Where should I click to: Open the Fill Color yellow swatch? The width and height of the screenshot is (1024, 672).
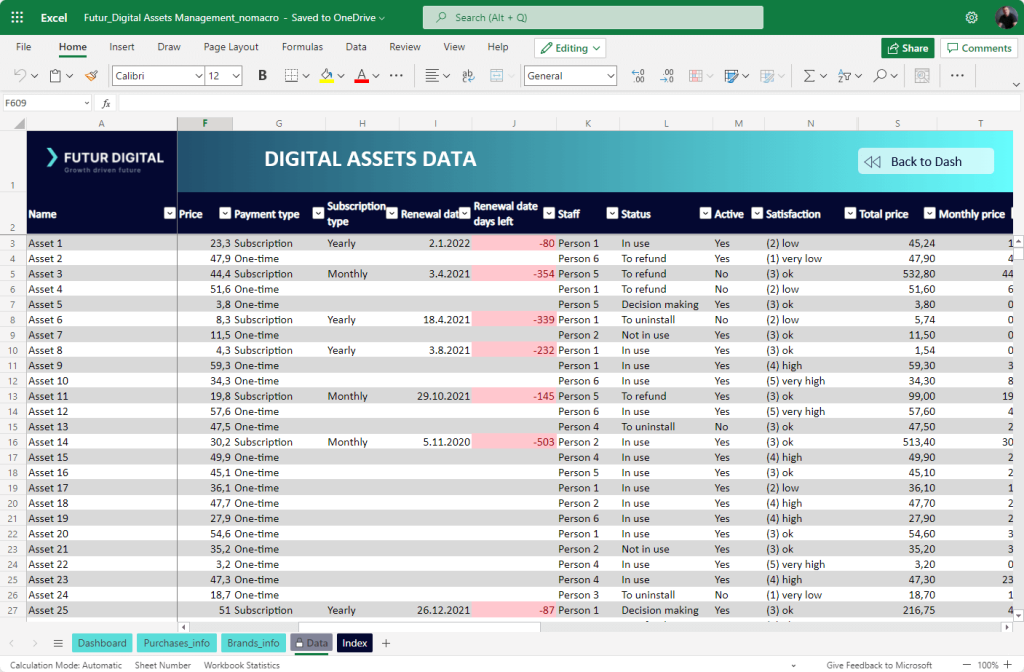point(327,76)
